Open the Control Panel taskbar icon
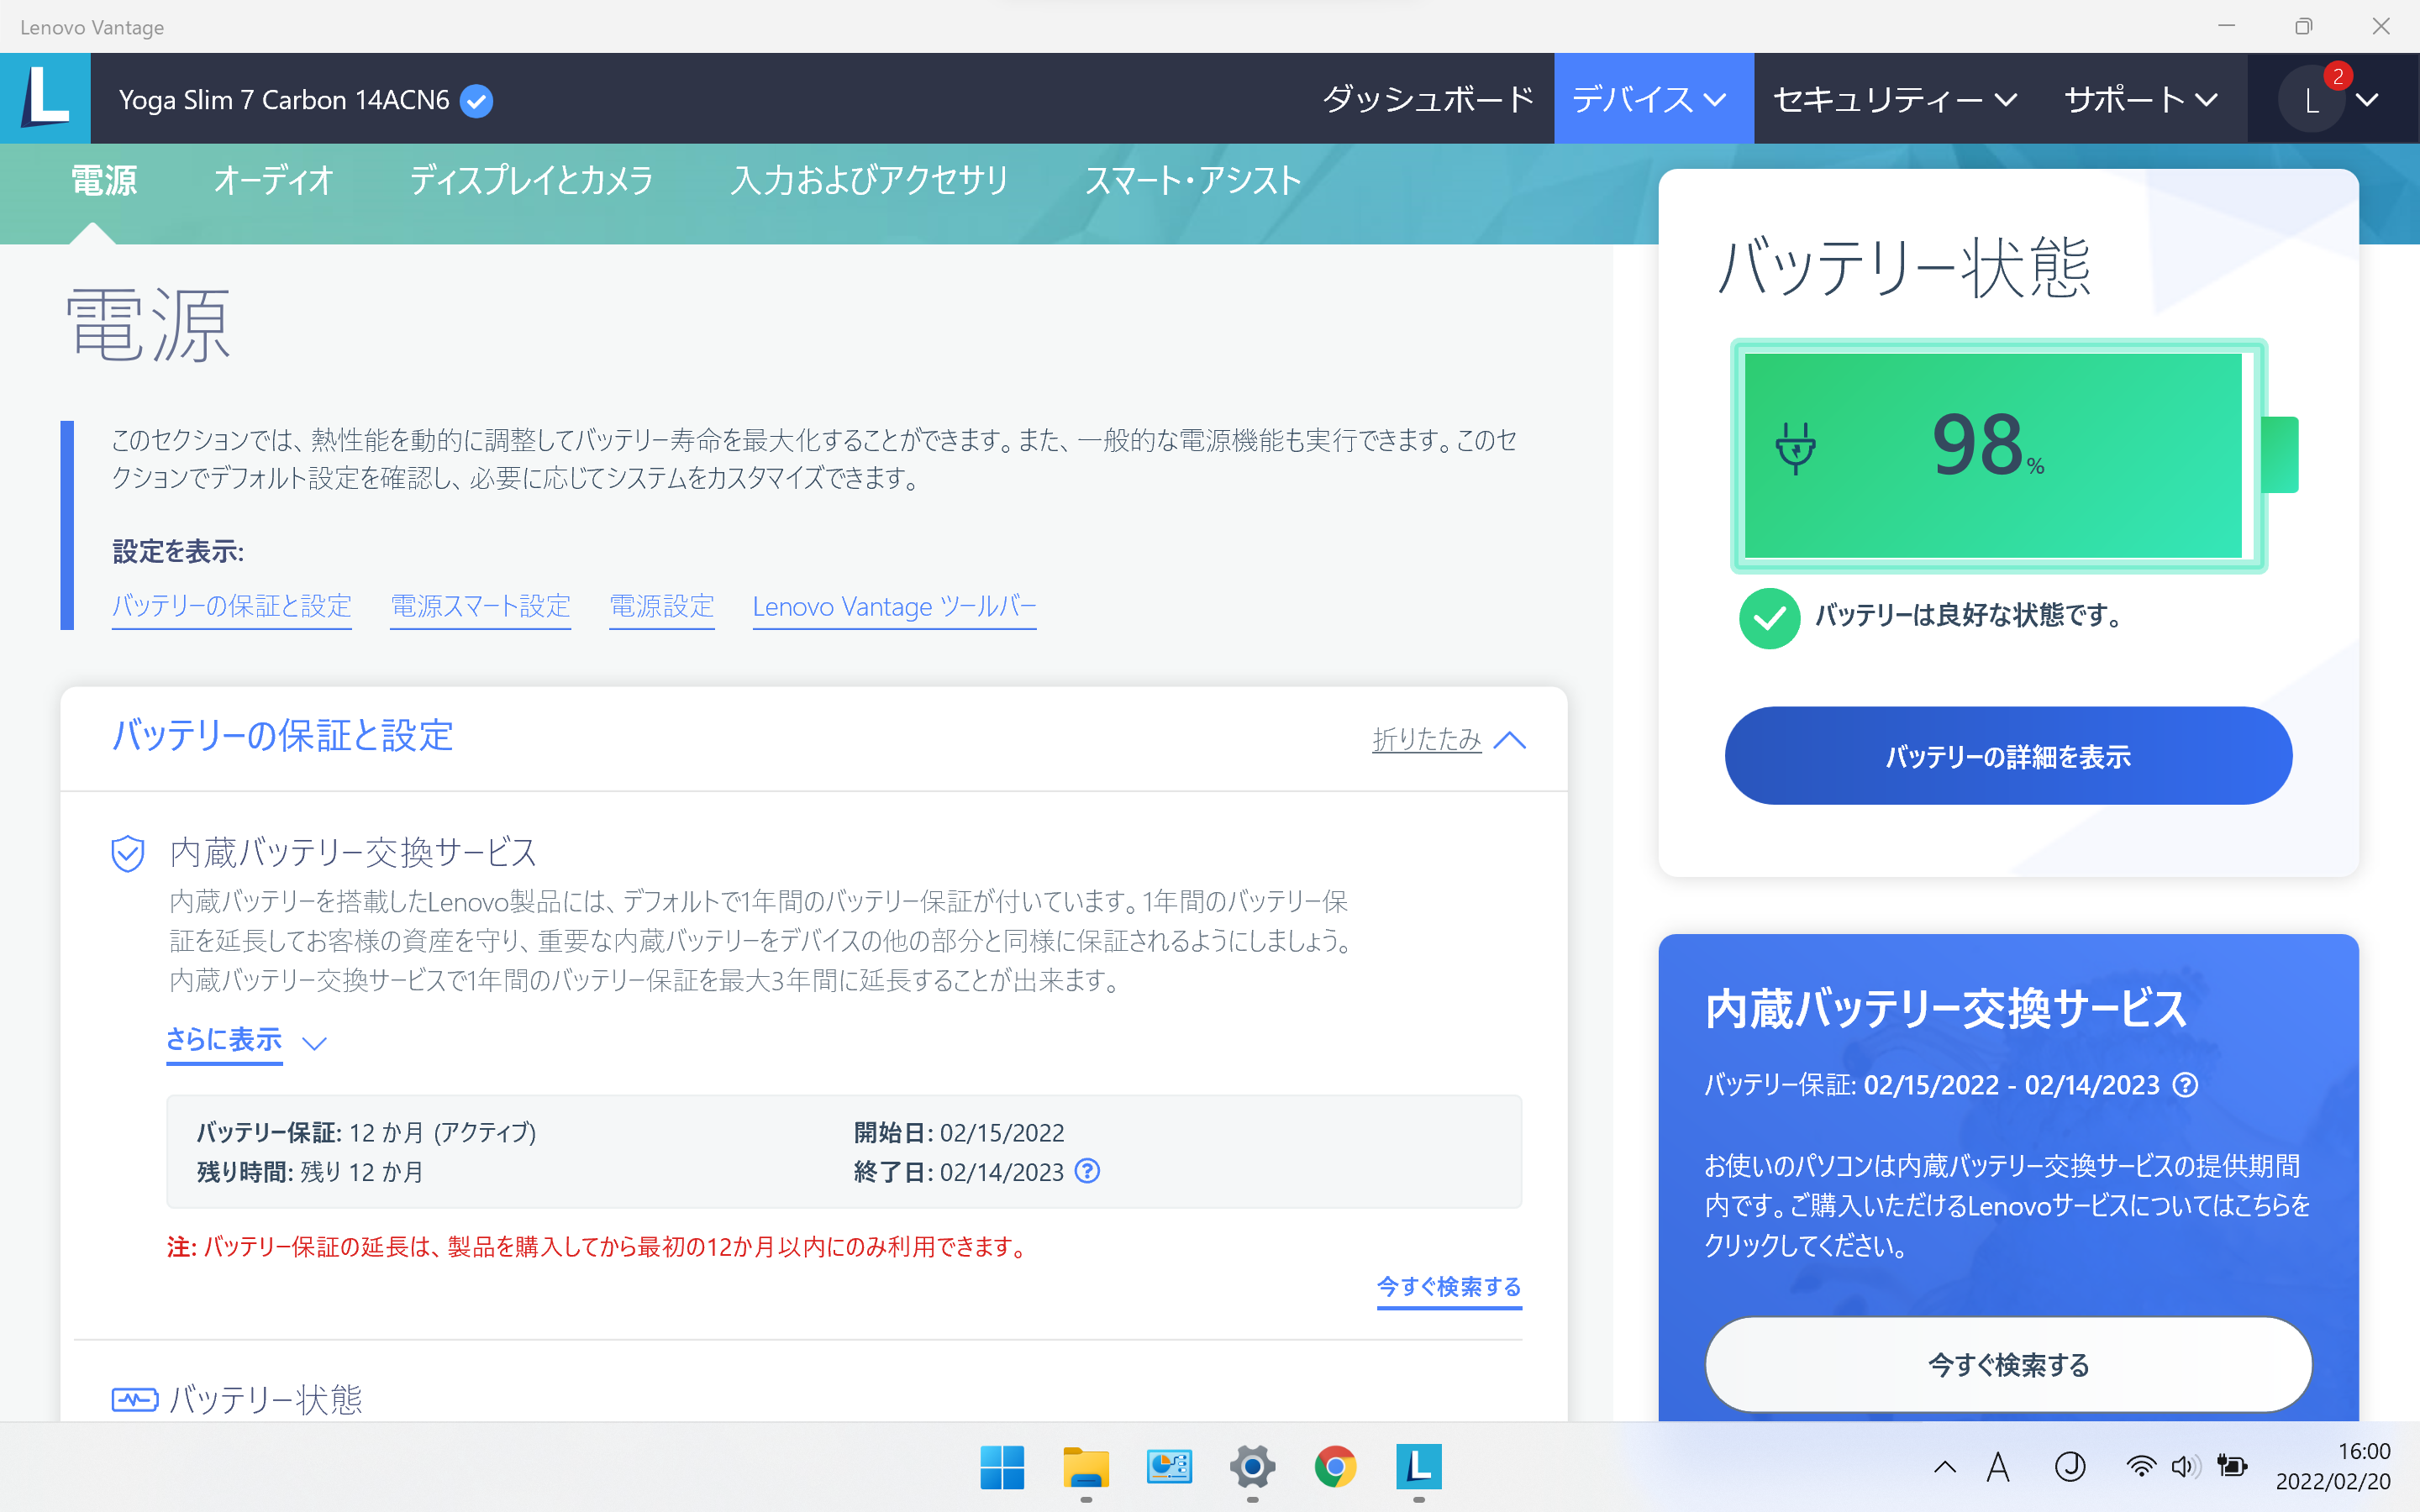 pos(1169,1467)
